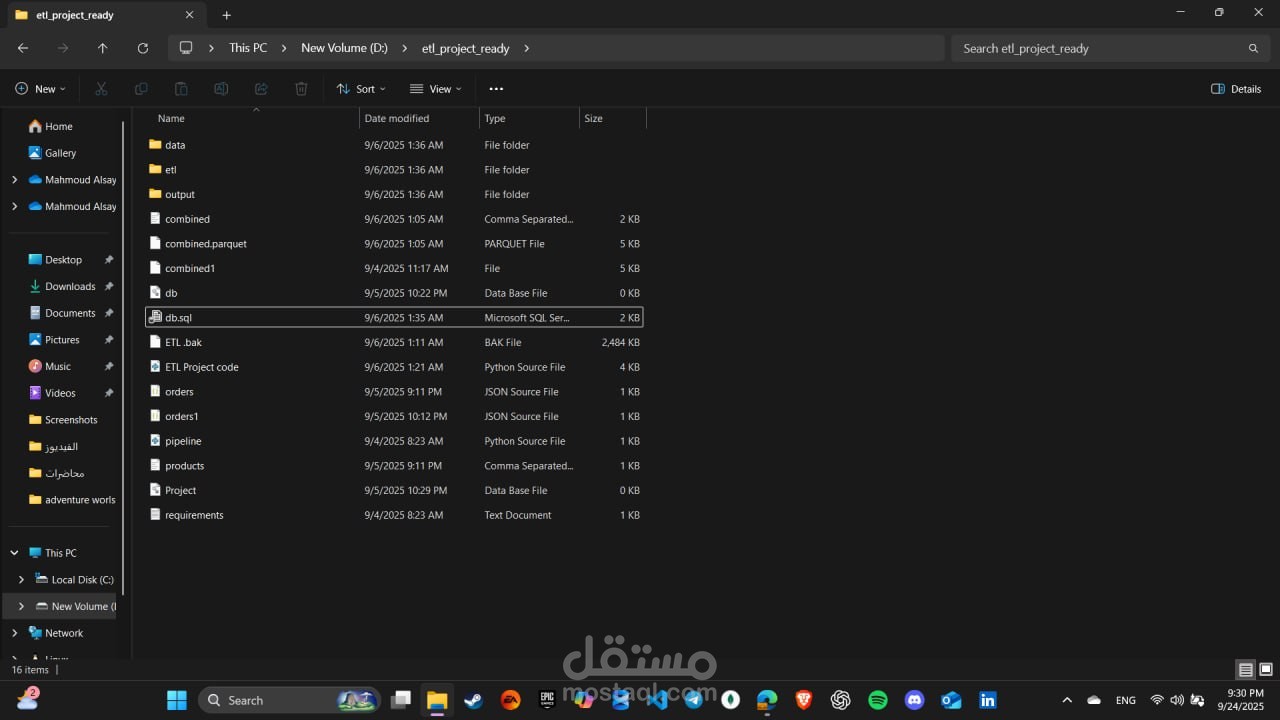Expand the Network node in the sidebar
The image size is (1280, 720).
(14, 633)
